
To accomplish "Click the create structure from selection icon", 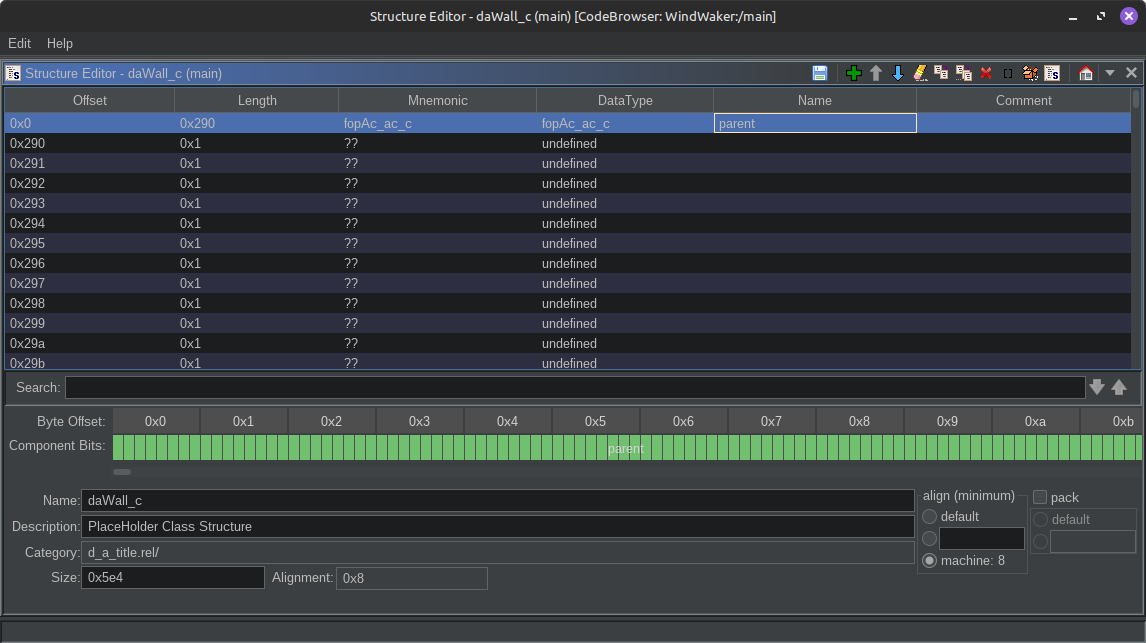I will tap(1052, 73).
